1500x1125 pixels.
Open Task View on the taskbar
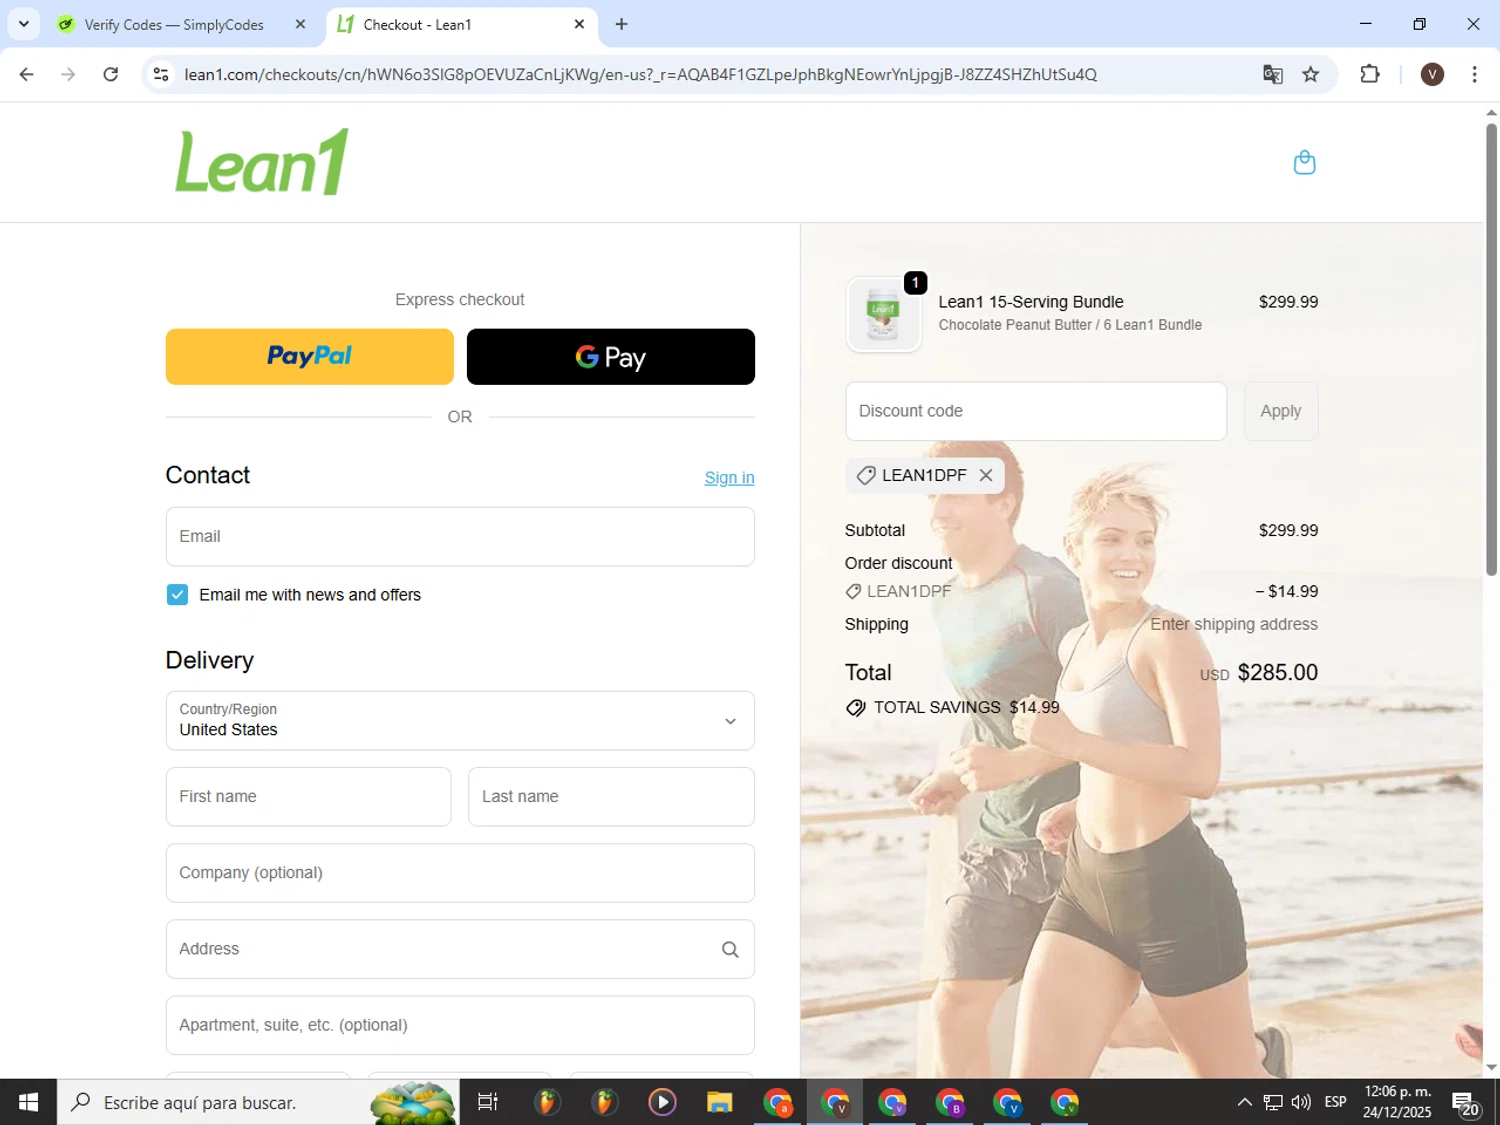click(488, 1102)
